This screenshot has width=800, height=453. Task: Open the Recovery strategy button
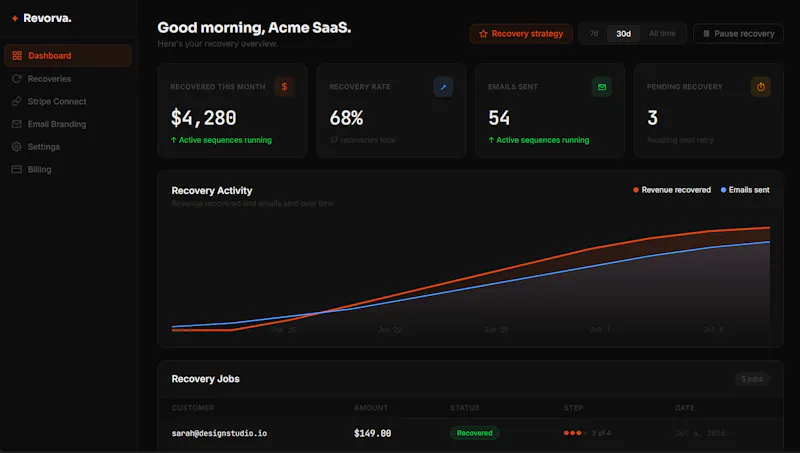coord(521,34)
